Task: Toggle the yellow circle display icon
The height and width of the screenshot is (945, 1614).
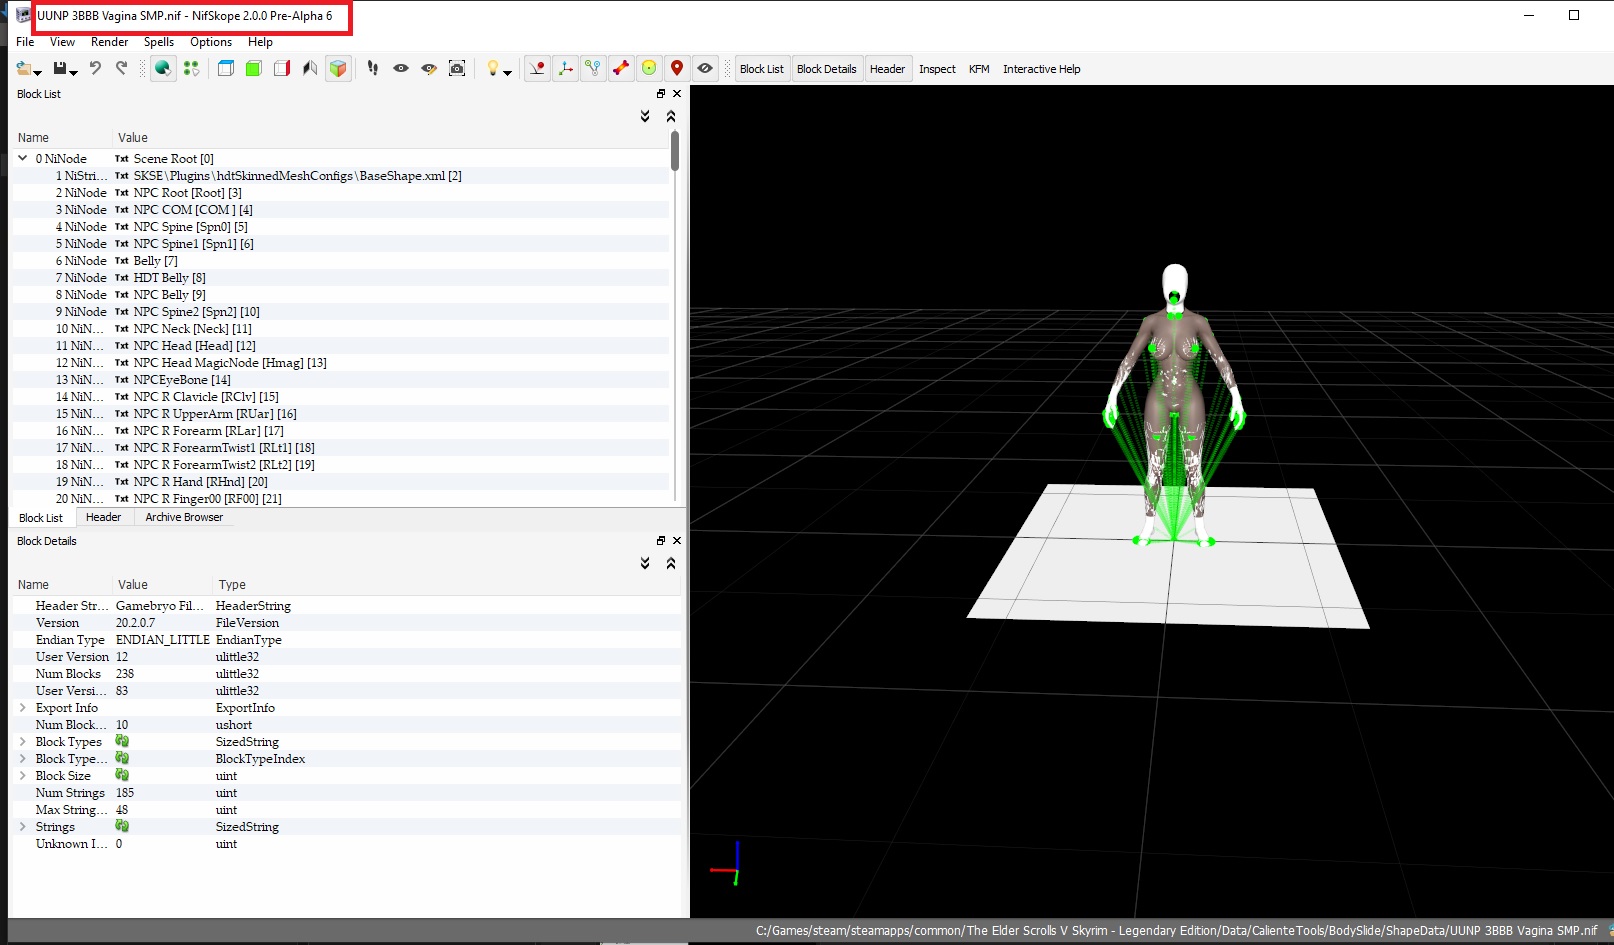Action: (x=650, y=68)
